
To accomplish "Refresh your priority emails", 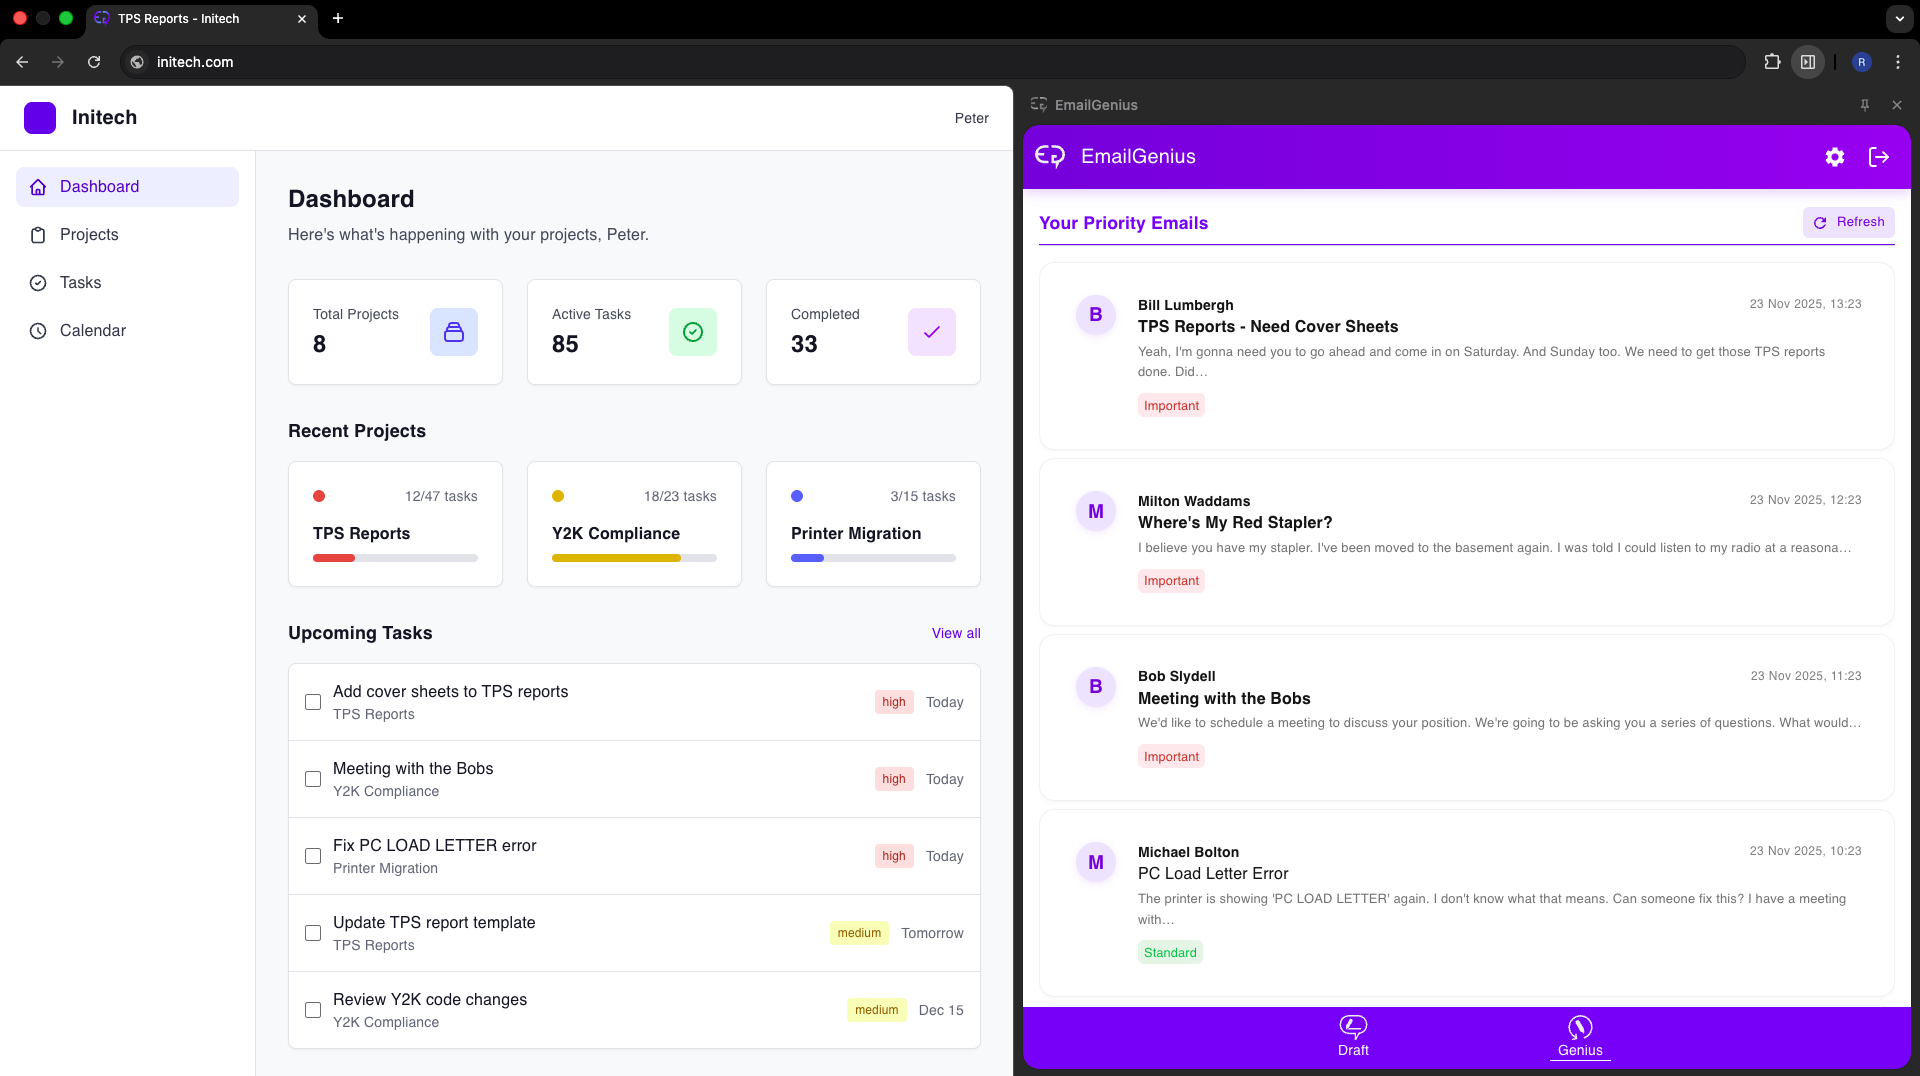I will point(1847,222).
